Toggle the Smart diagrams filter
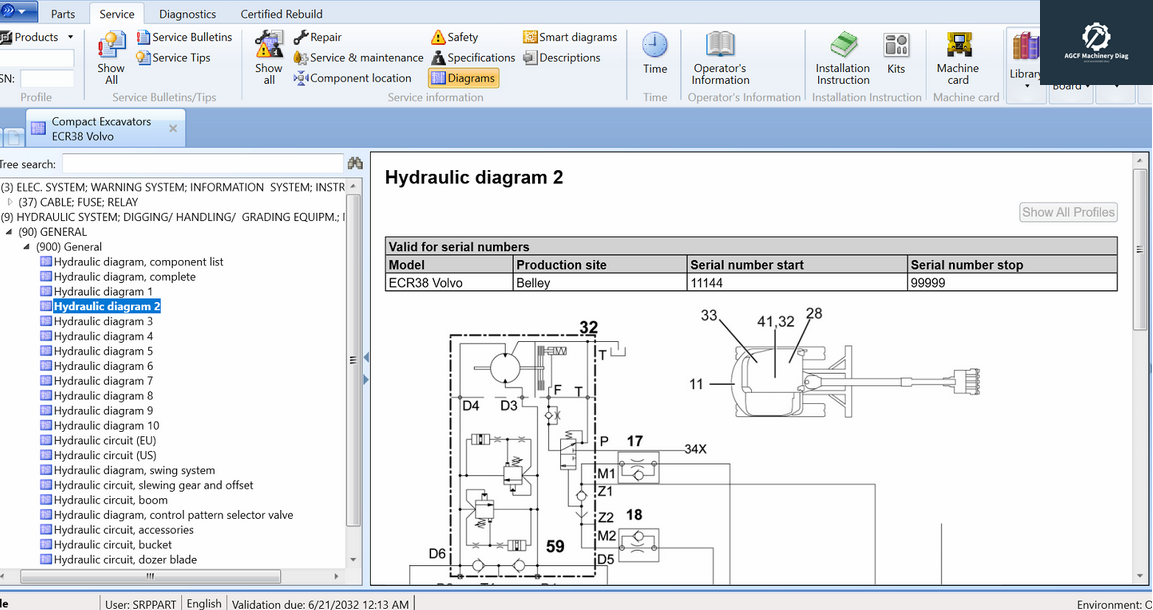 [x=570, y=37]
